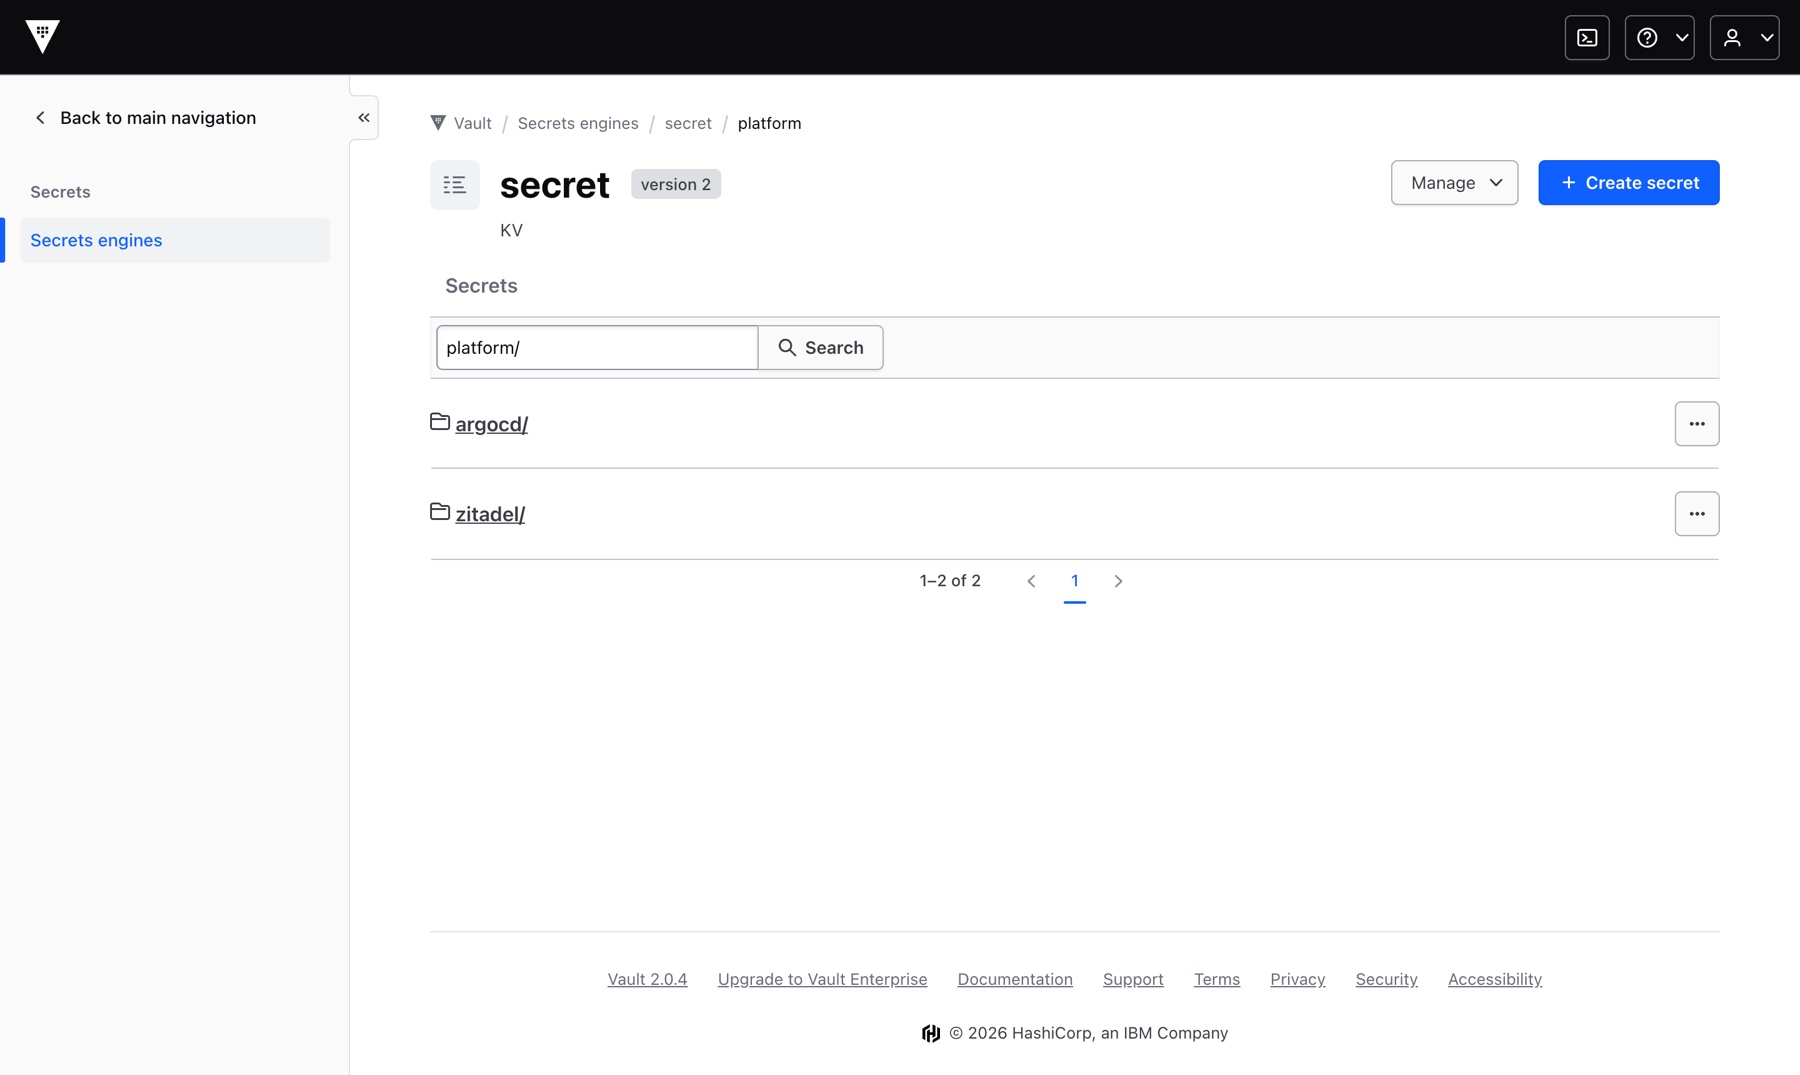Open the Privacy footer link
The width and height of the screenshot is (1800, 1075).
[1298, 979]
